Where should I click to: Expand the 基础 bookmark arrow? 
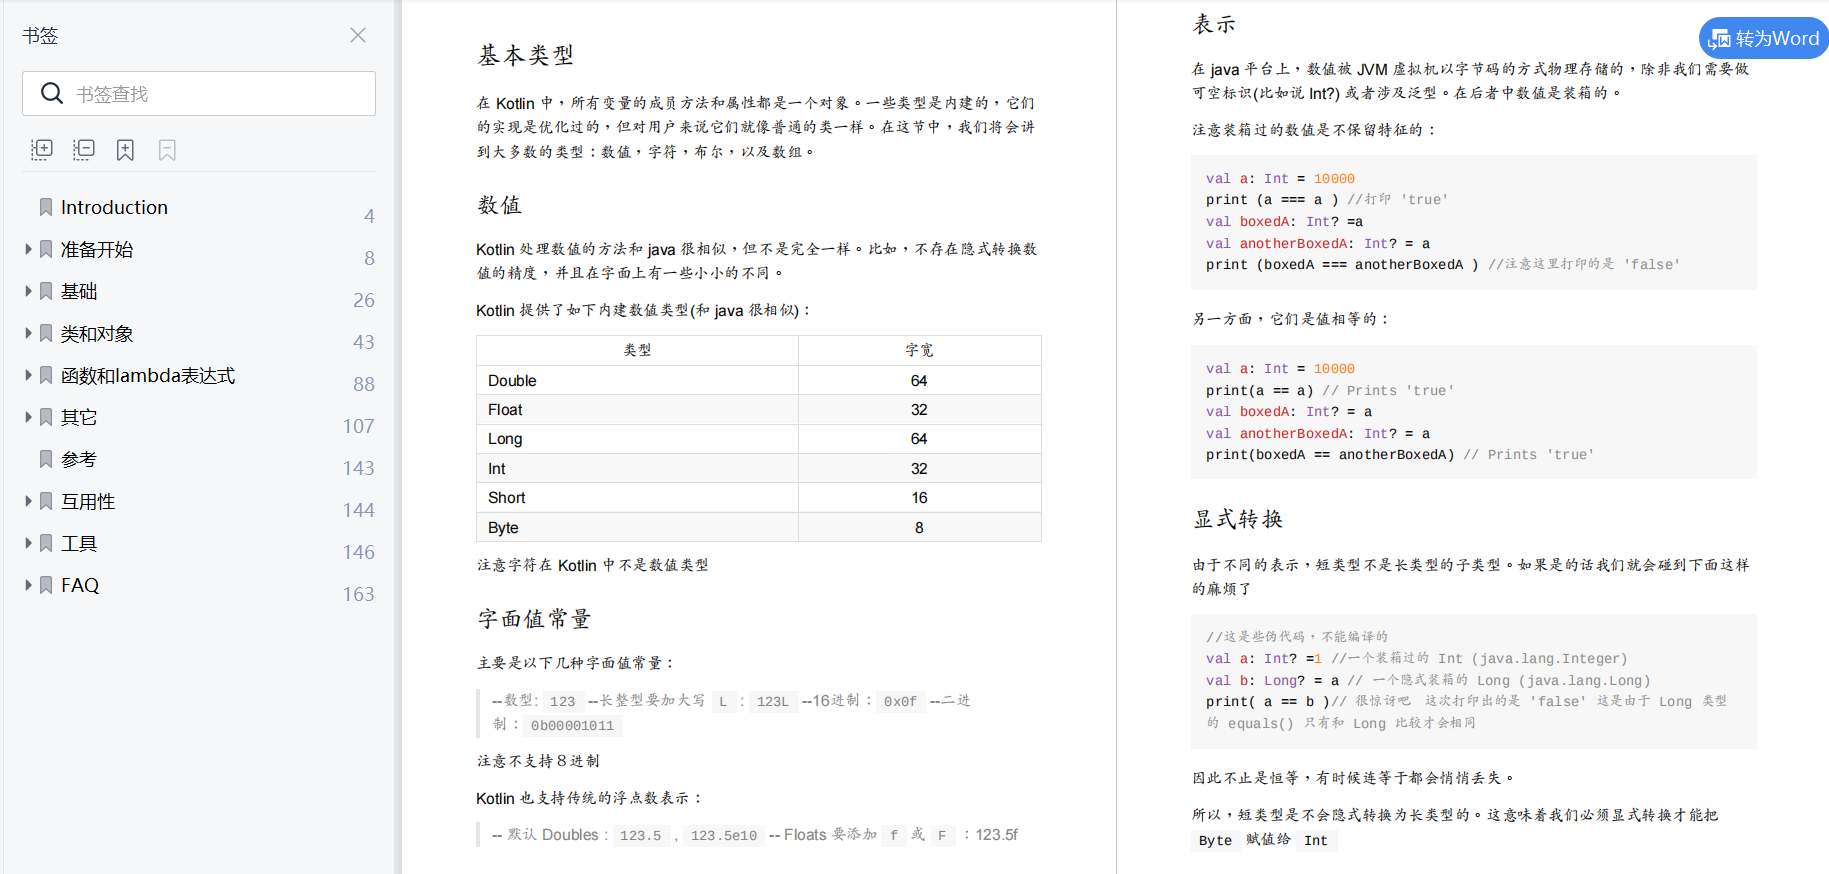coord(28,291)
